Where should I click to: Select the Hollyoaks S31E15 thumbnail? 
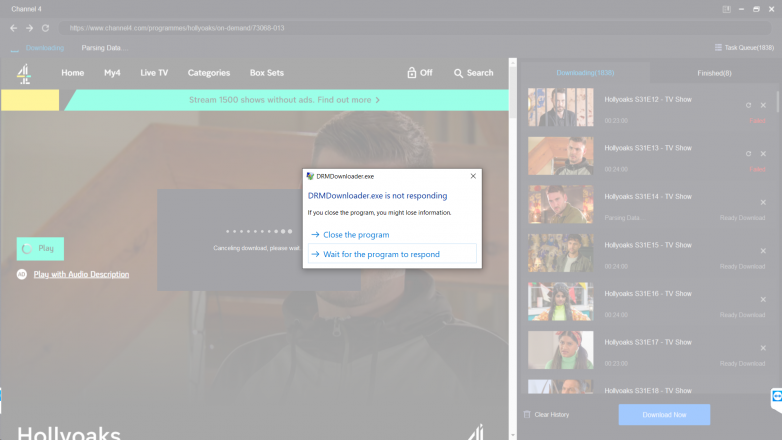561,252
